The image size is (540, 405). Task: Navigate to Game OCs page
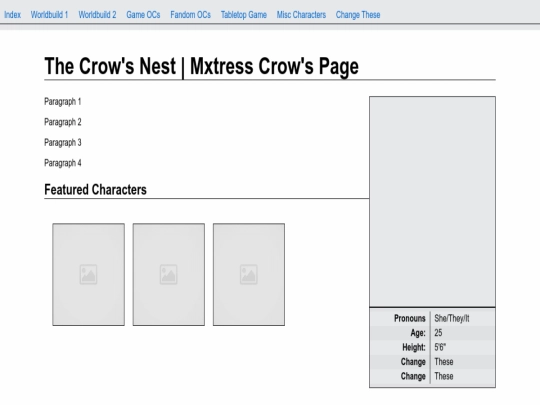pos(143,15)
